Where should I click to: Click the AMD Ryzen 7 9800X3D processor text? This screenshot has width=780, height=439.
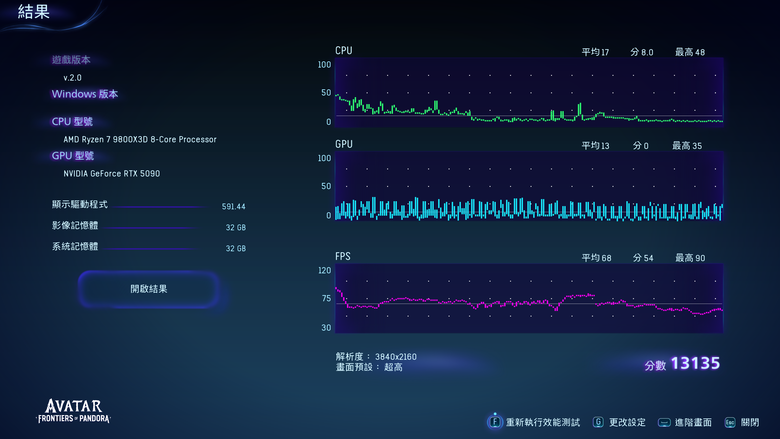[140, 140]
